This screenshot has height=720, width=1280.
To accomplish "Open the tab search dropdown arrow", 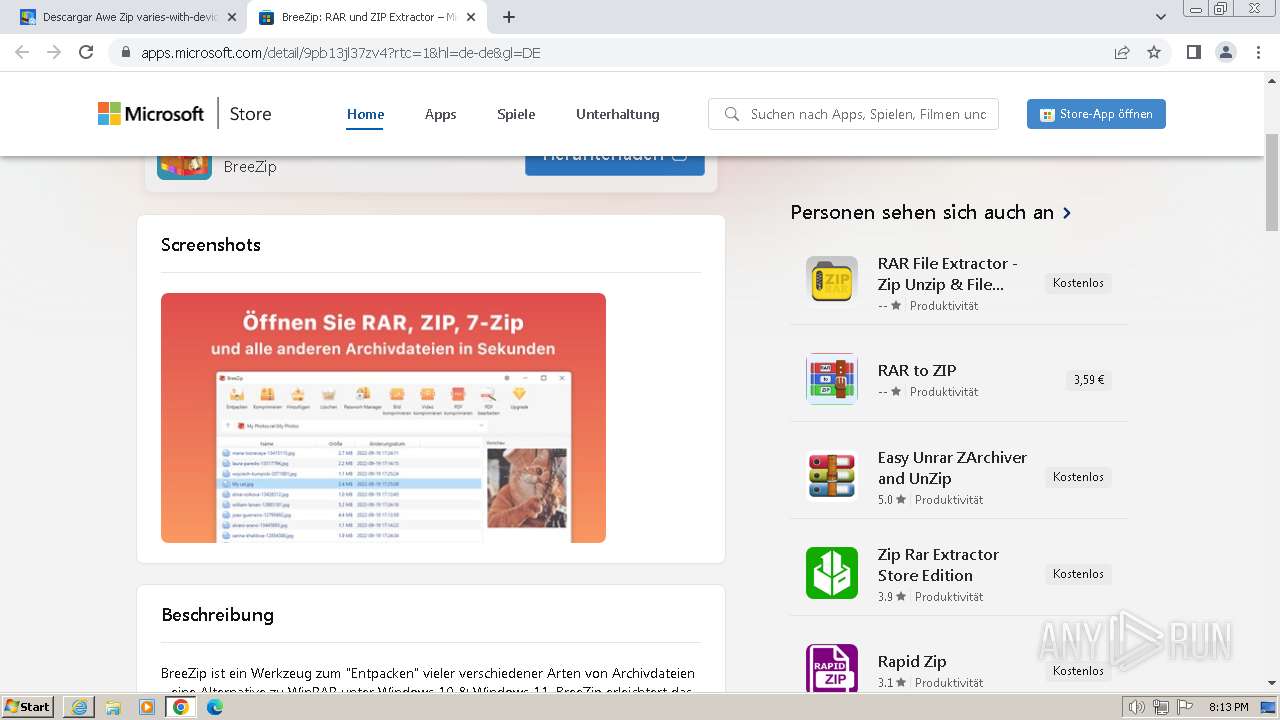I will (1160, 17).
